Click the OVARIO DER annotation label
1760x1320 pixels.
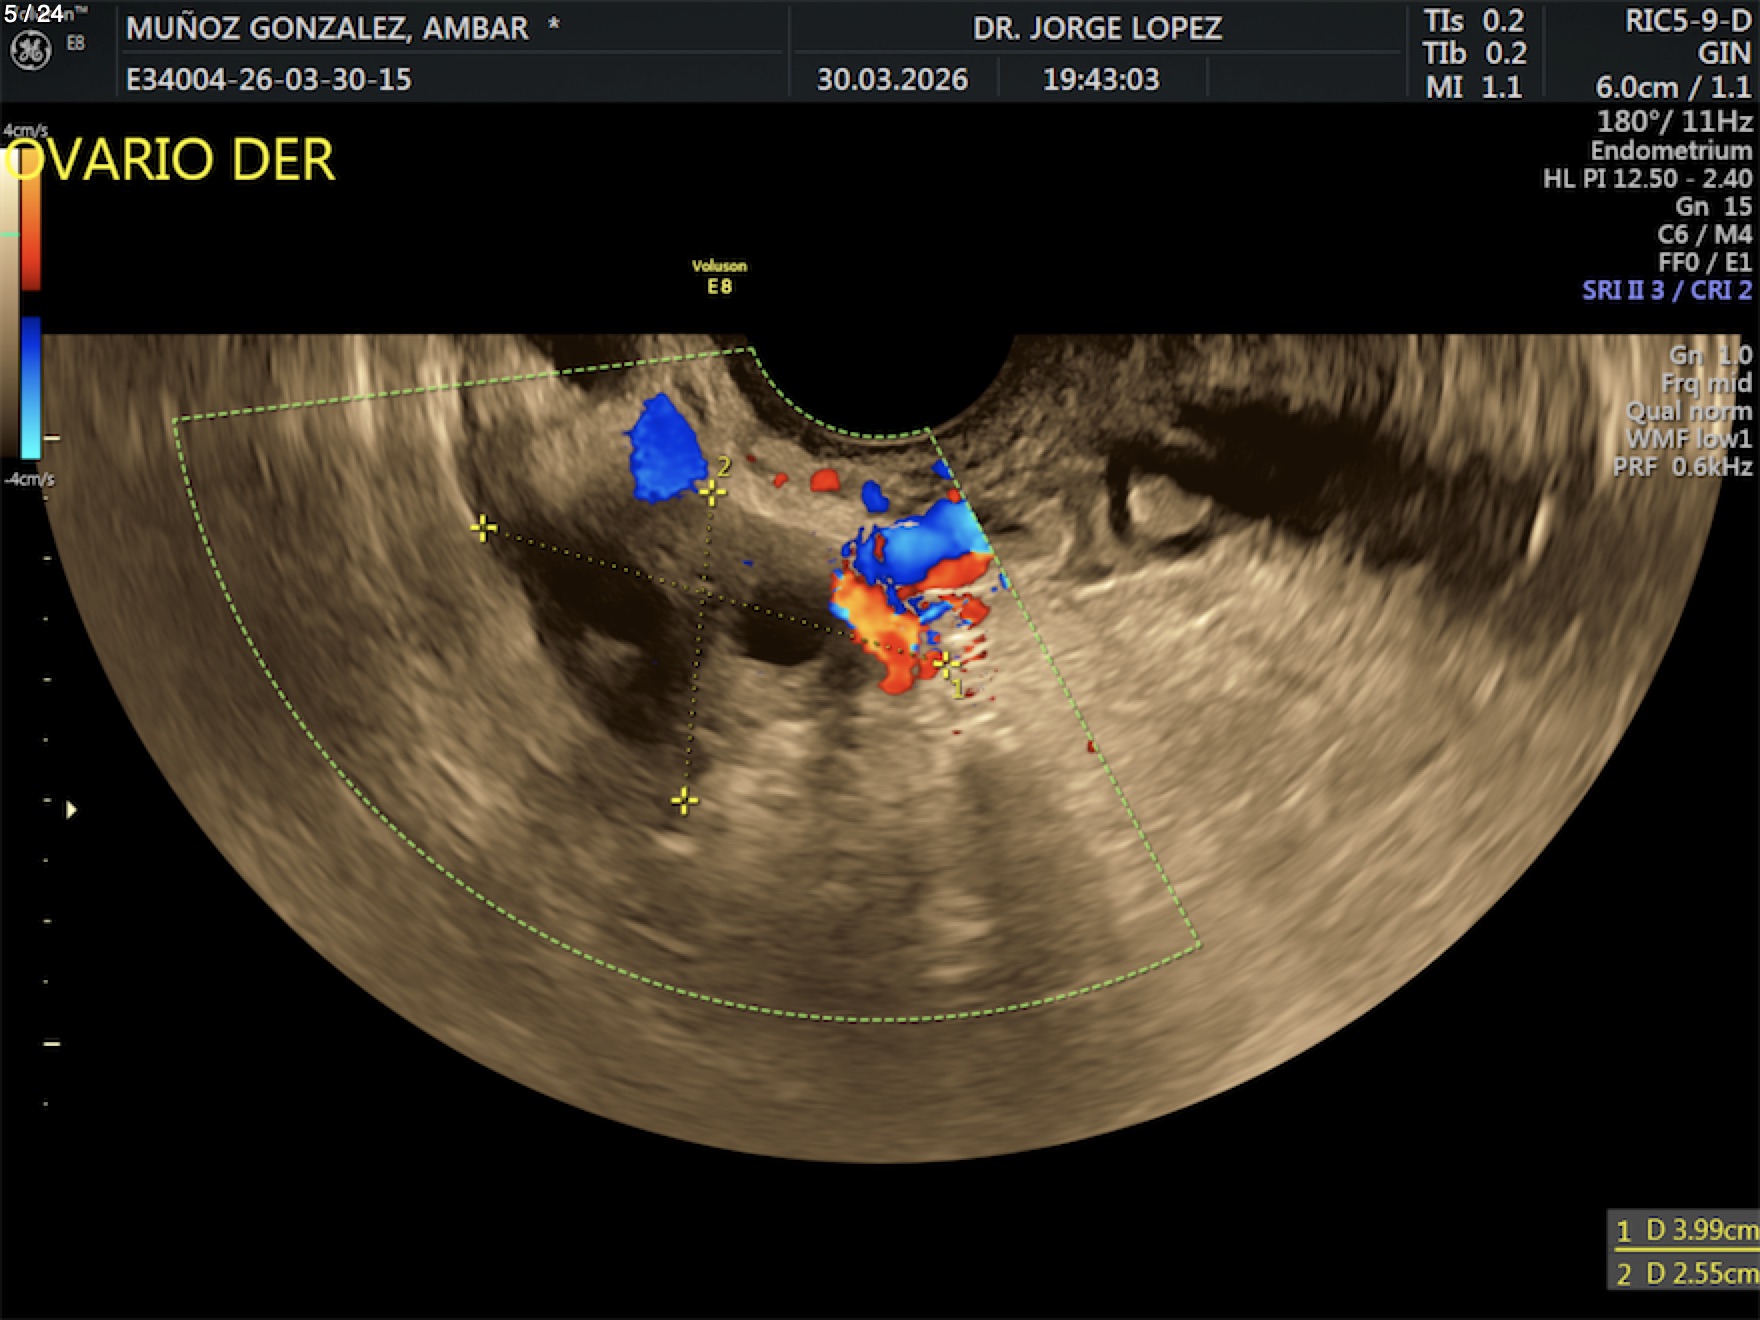tap(170, 160)
